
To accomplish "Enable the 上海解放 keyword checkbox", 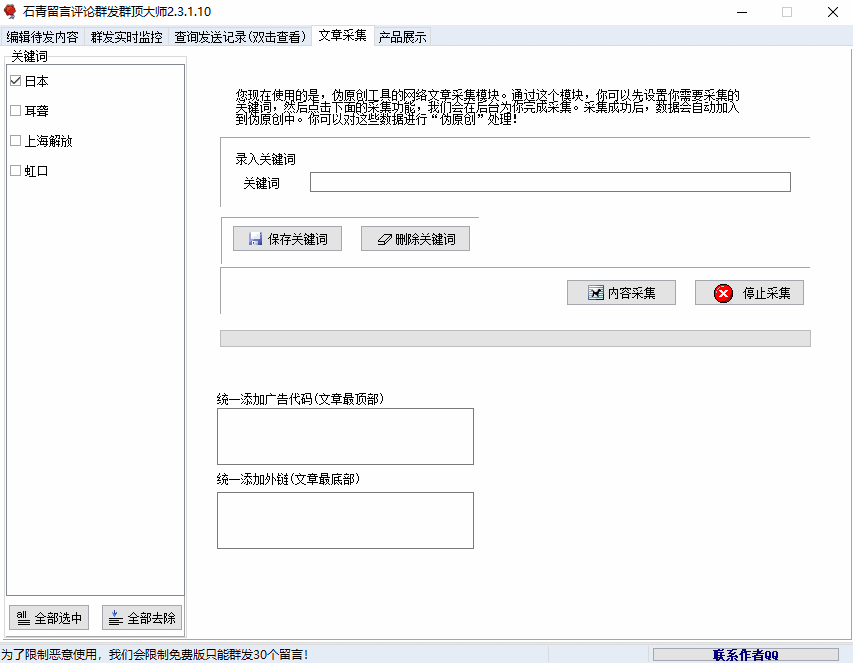I will [15, 141].
